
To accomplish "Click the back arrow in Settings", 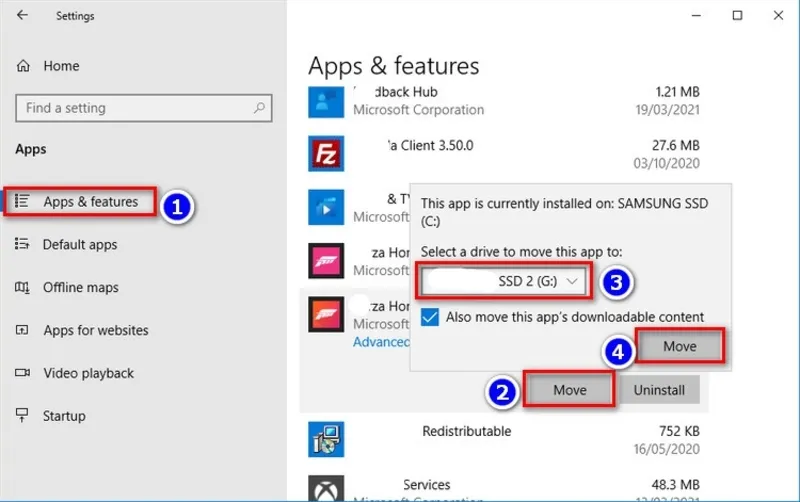I will [23, 16].
